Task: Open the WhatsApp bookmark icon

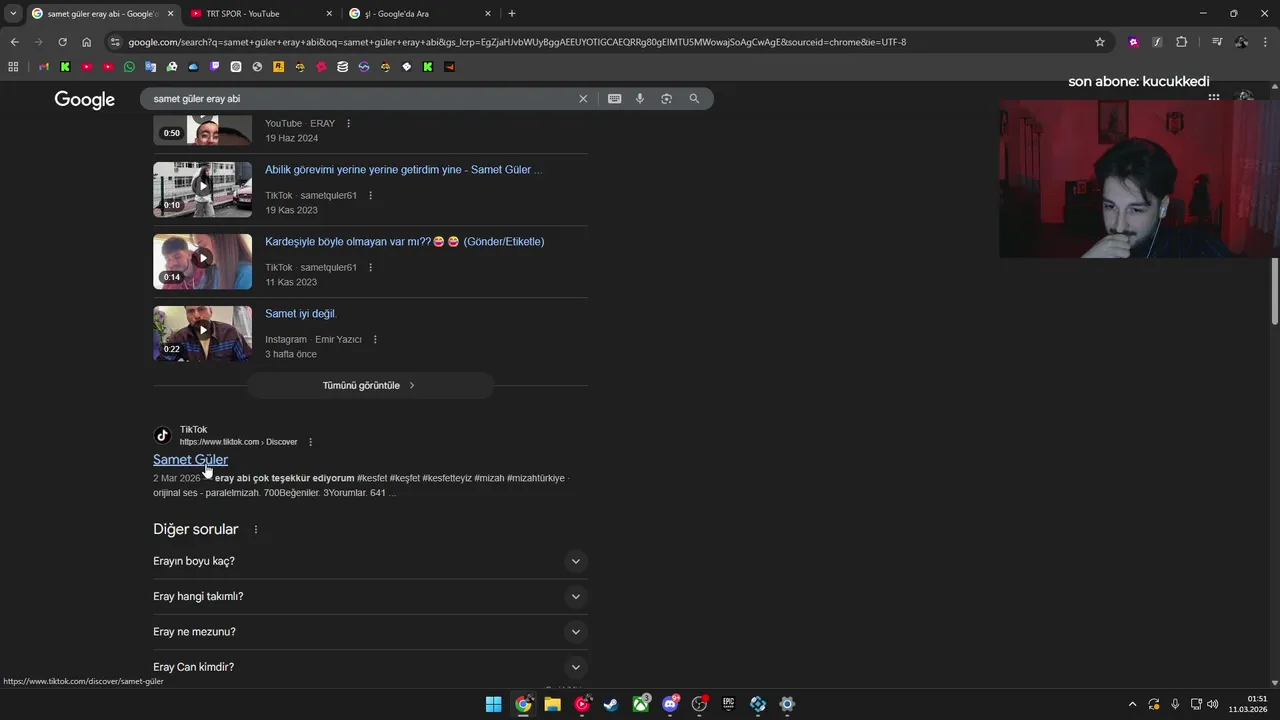Action: [129, 67]
